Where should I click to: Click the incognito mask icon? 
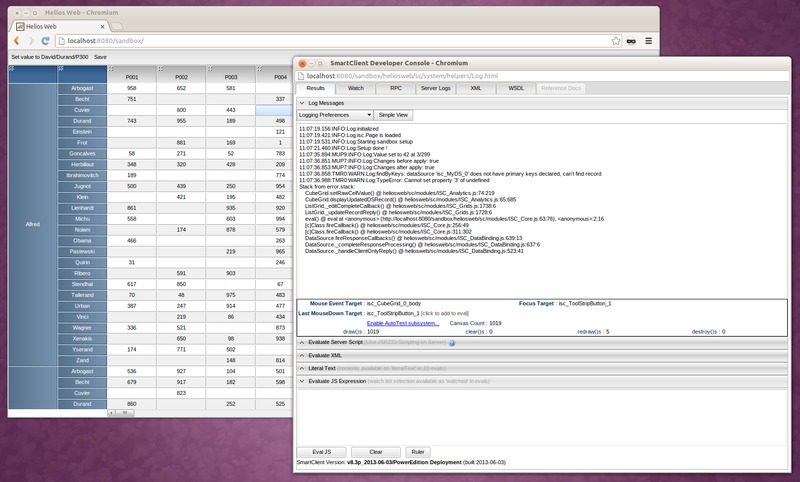(x=630, y=41)
